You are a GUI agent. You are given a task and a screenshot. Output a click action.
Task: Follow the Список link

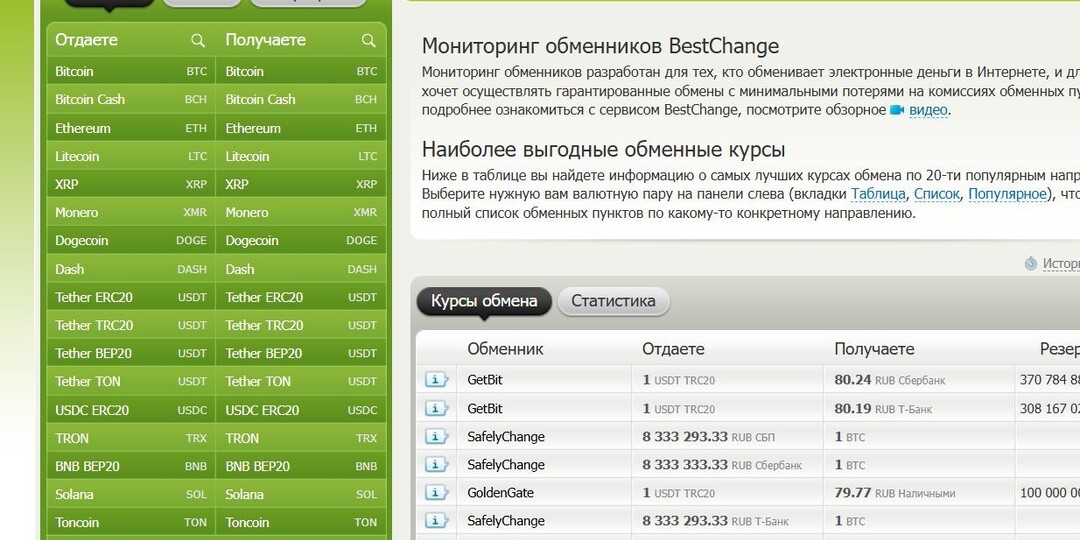(936, 194)
